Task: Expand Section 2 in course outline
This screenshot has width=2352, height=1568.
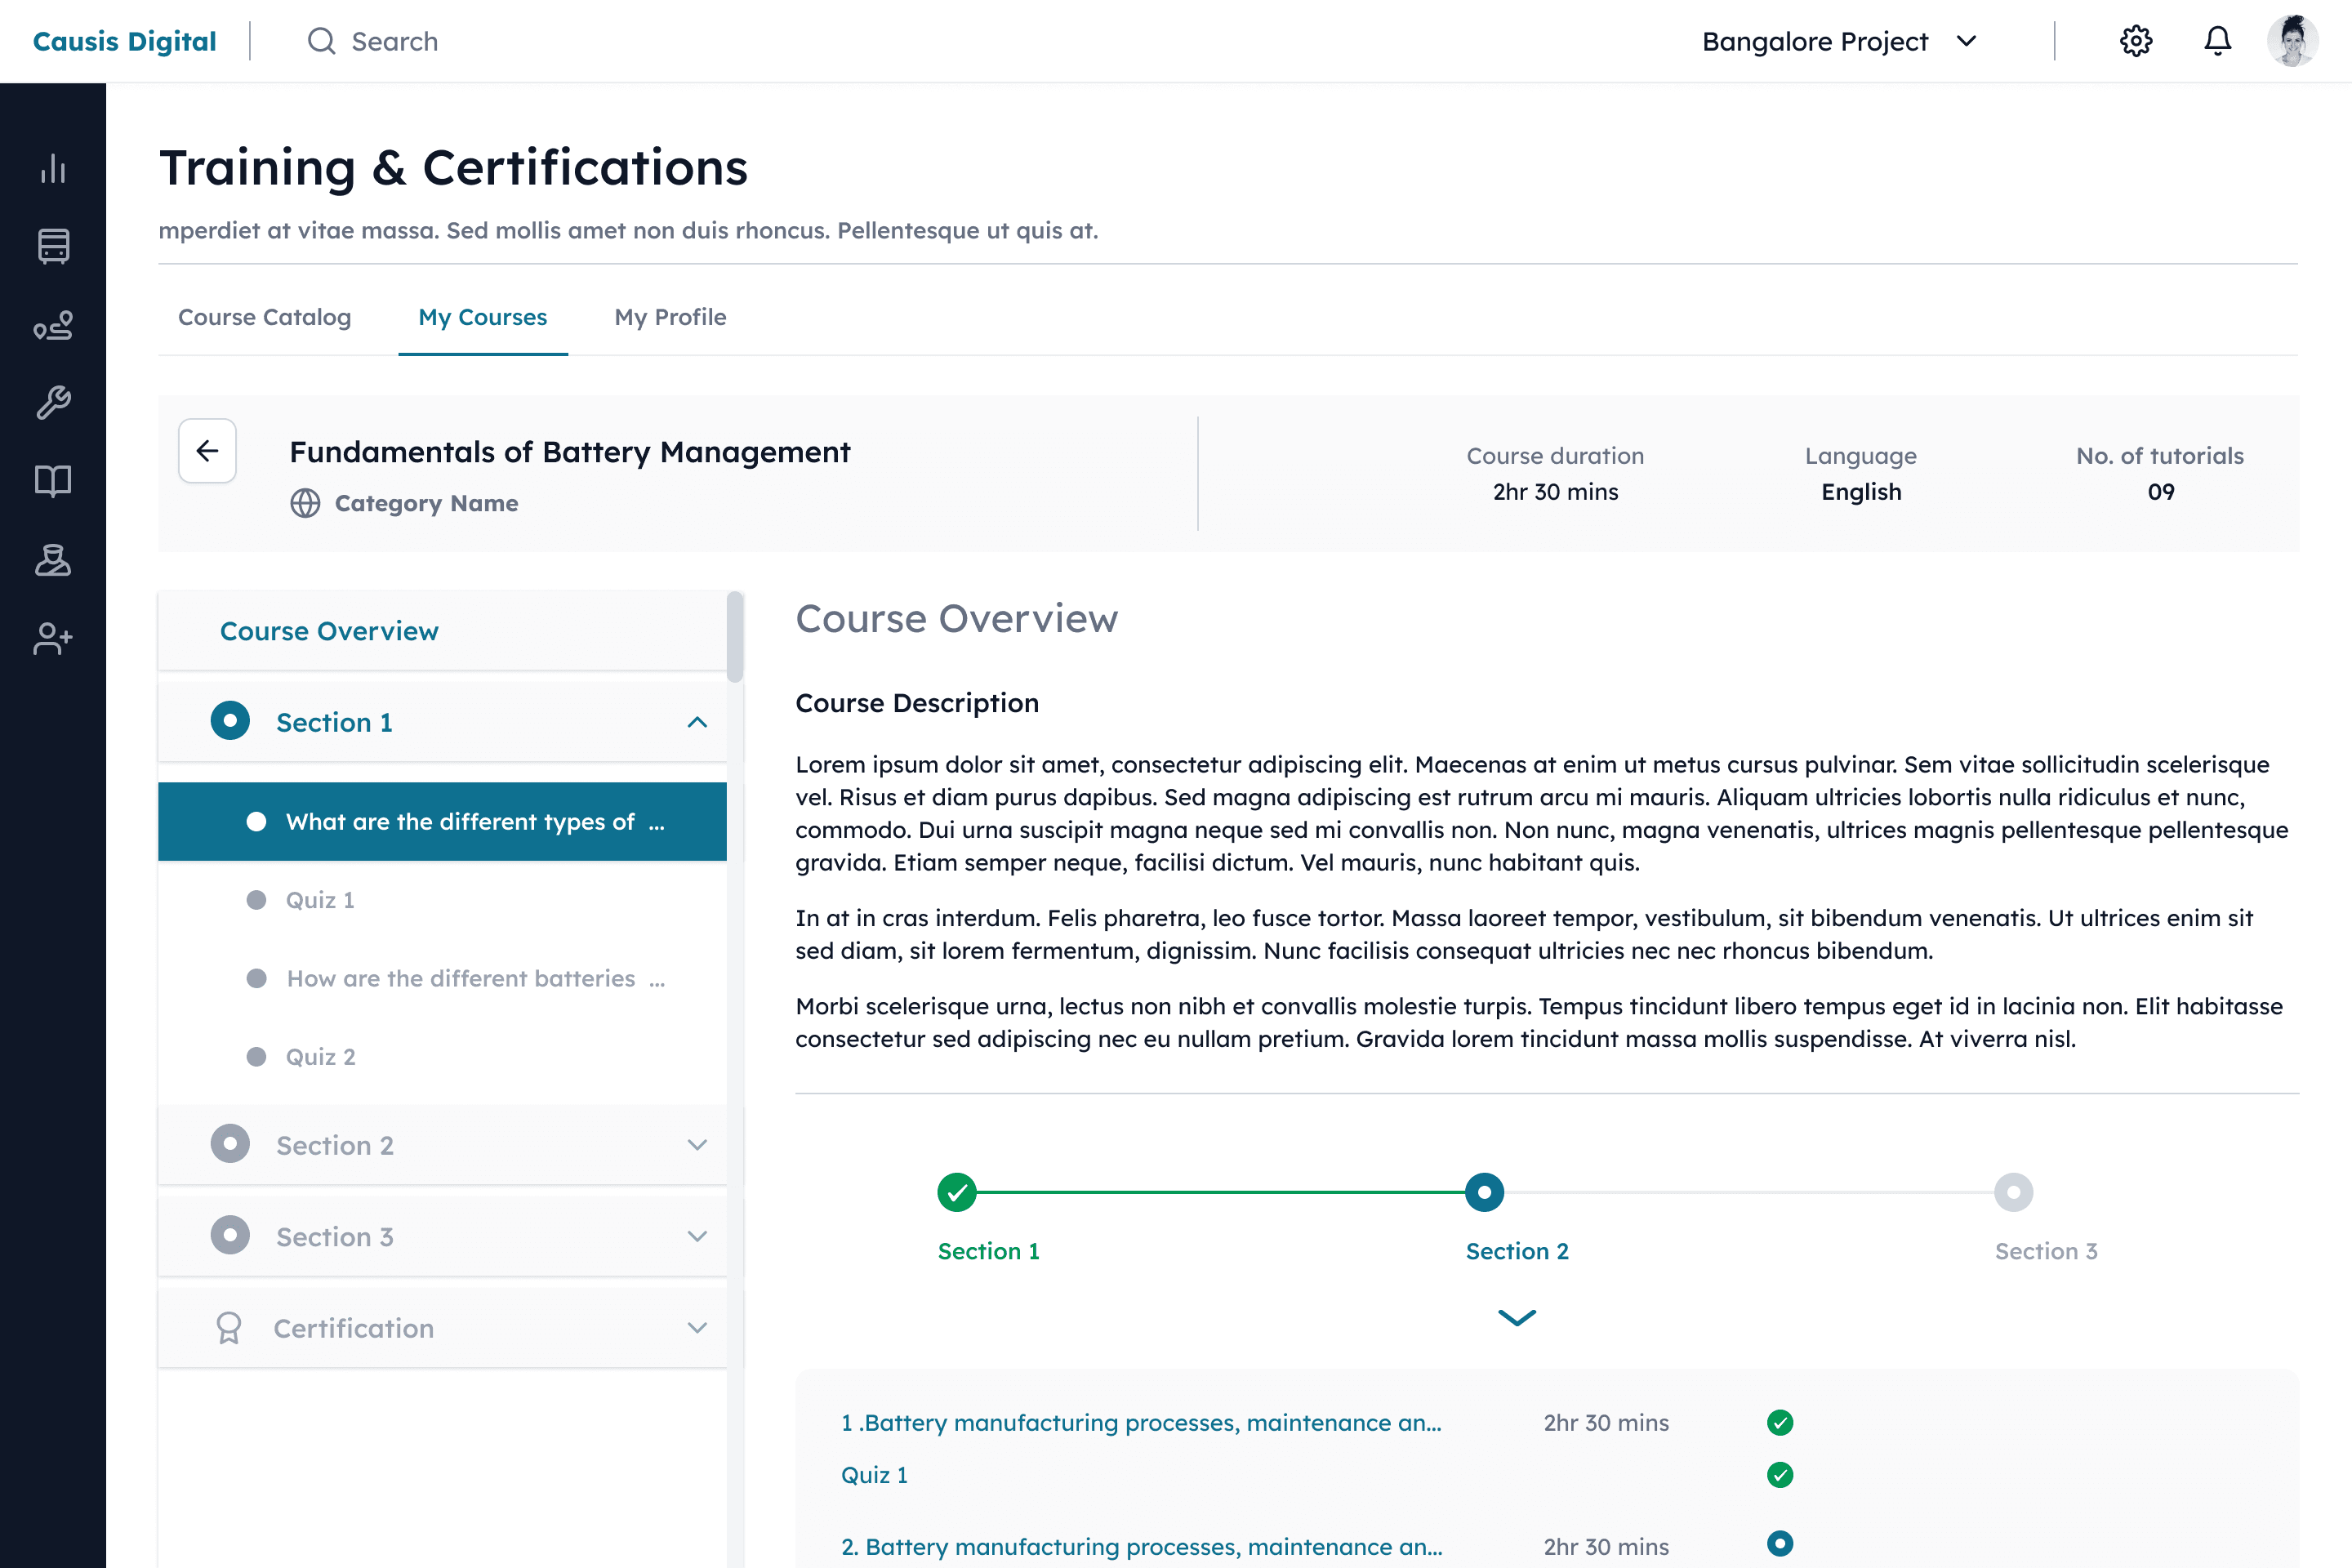Action: (x=697, y=1145)
